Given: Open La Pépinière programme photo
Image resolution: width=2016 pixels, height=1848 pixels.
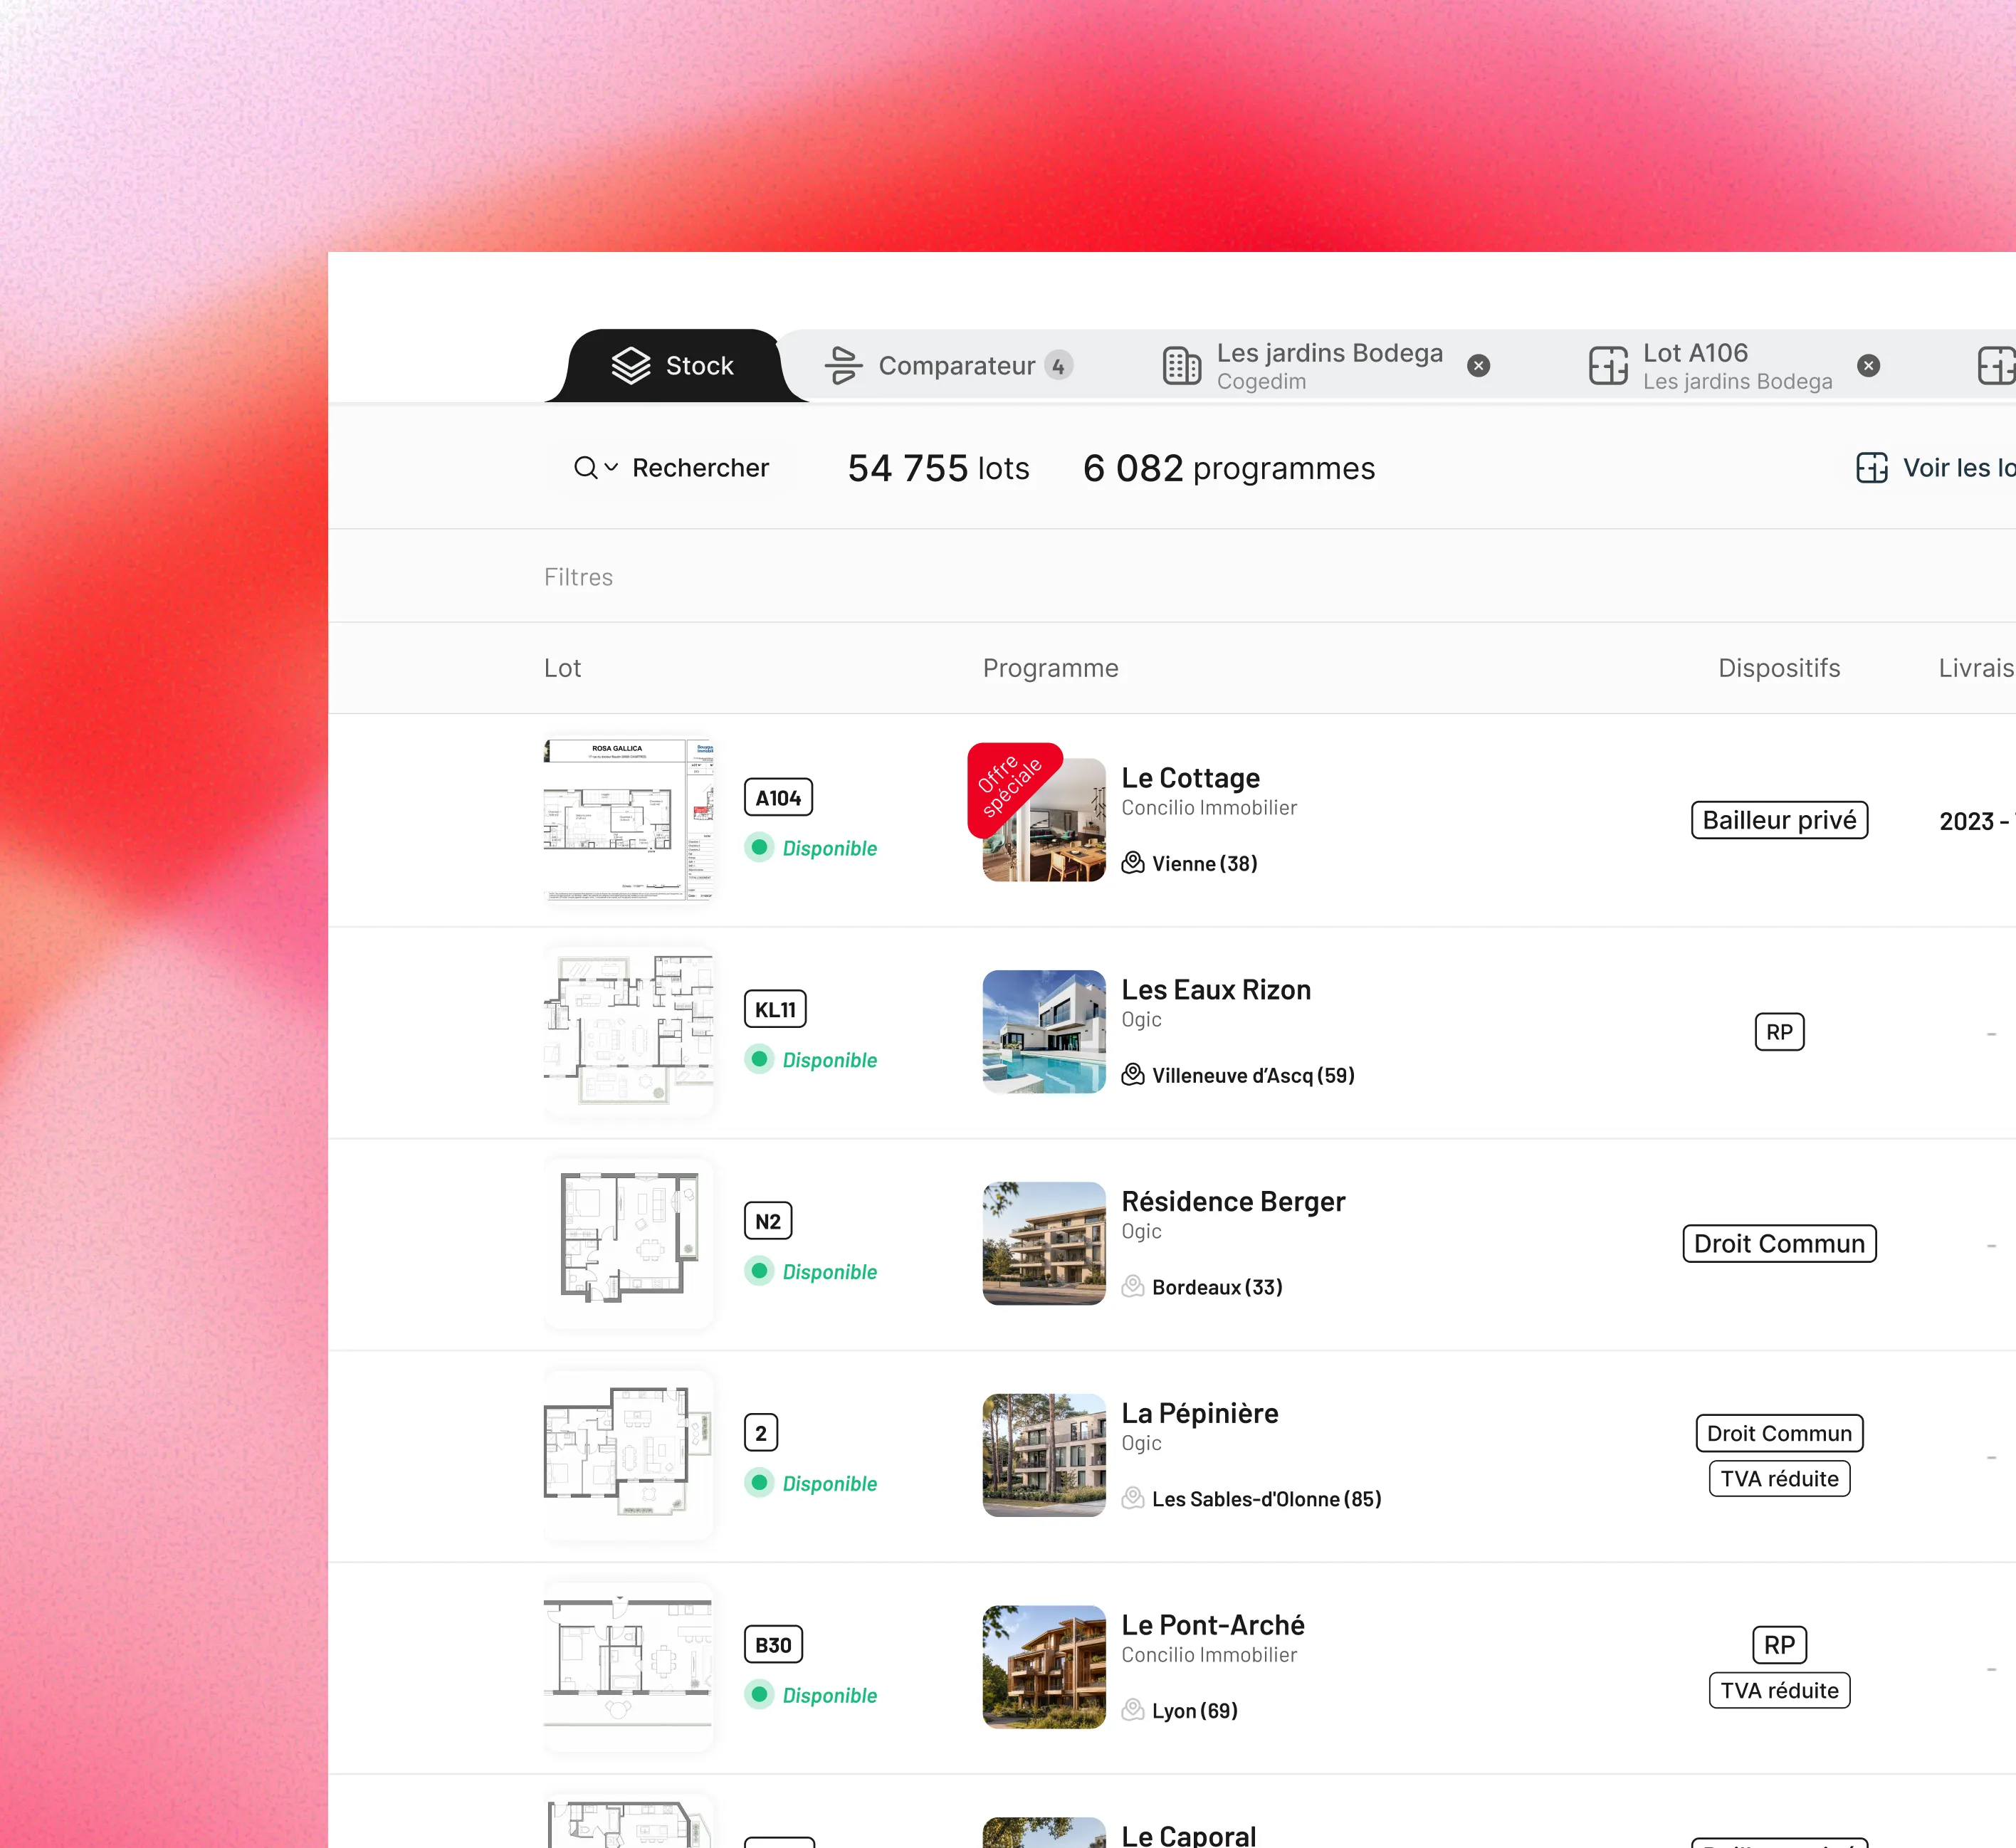Looking at the screenshot, I should pyautogui.click(x=1044, y=1456).
